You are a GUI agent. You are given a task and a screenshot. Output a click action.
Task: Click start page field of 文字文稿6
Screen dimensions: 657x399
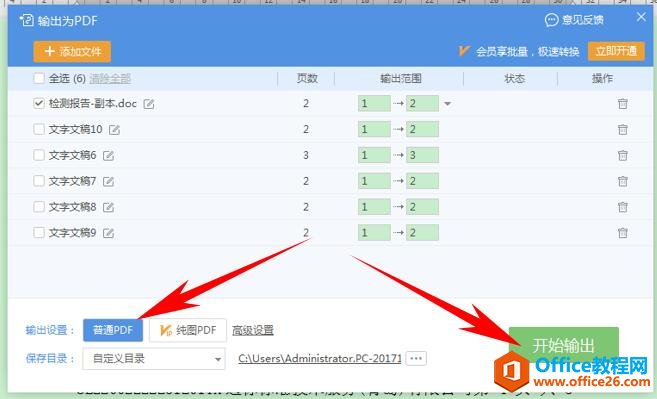pos(374,155)
